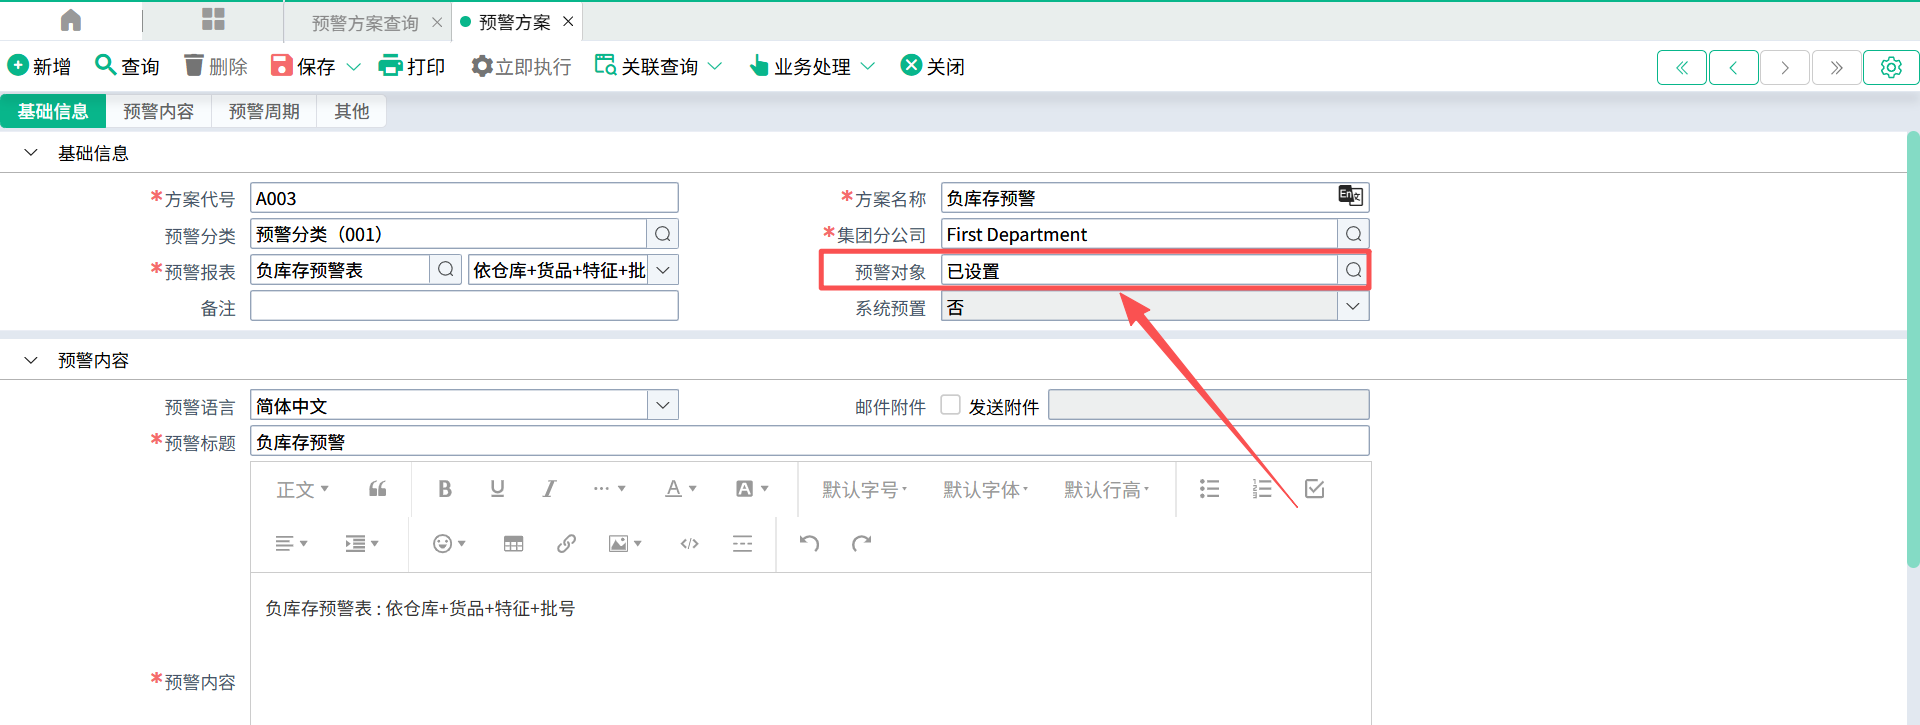The width and height of the screenshot is (1920, 725).
Task: Open the font color picker in editor
Action: [x=680, y=489]
